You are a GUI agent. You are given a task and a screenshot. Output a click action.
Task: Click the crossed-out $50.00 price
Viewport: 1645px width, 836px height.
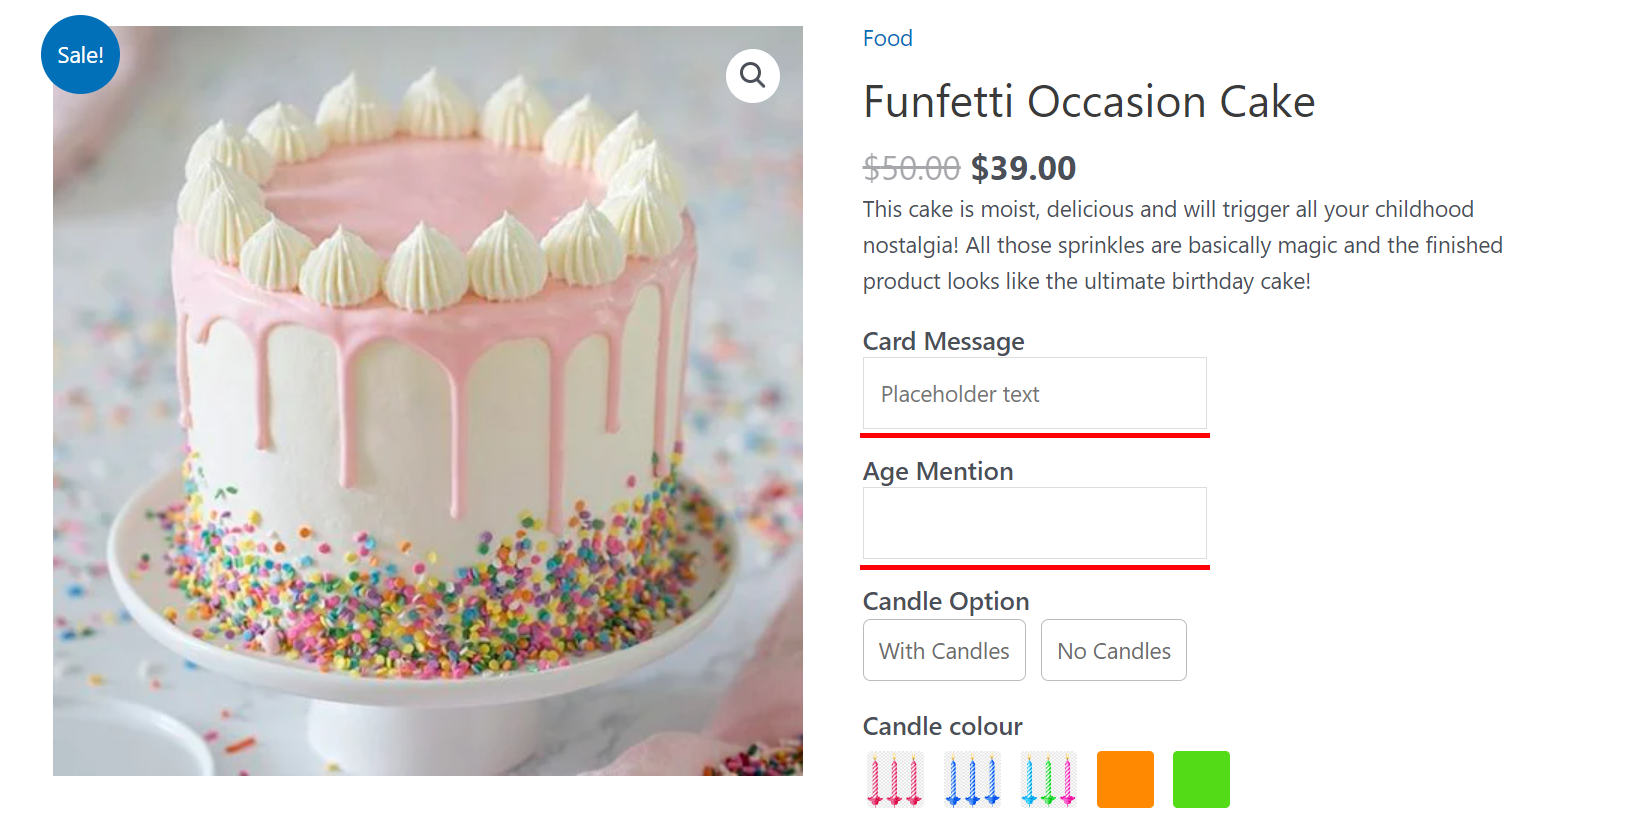tap(911, 168)
